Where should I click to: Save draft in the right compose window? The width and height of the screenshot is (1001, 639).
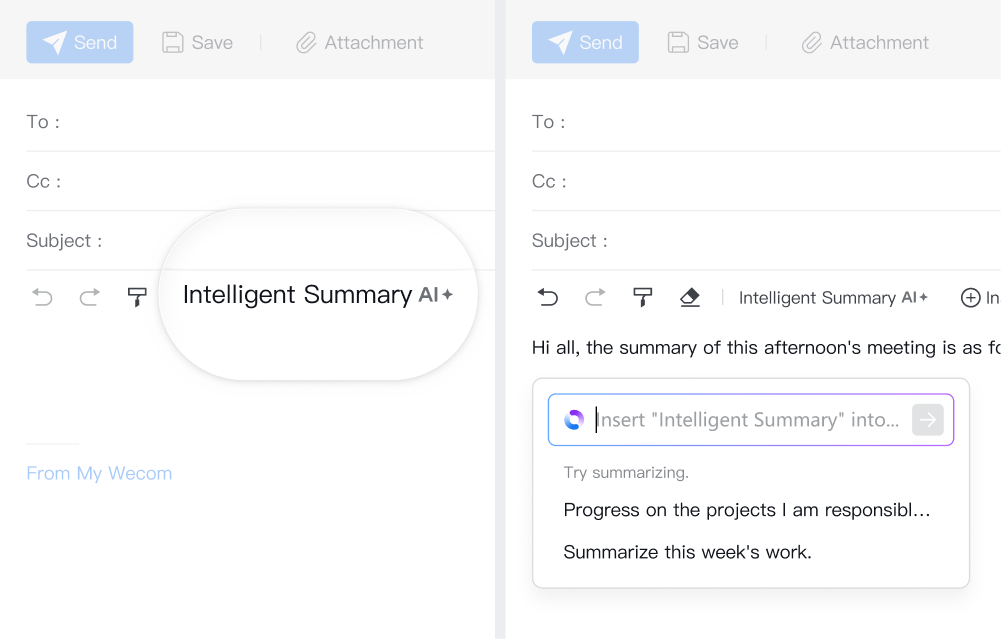pos(703,42)
